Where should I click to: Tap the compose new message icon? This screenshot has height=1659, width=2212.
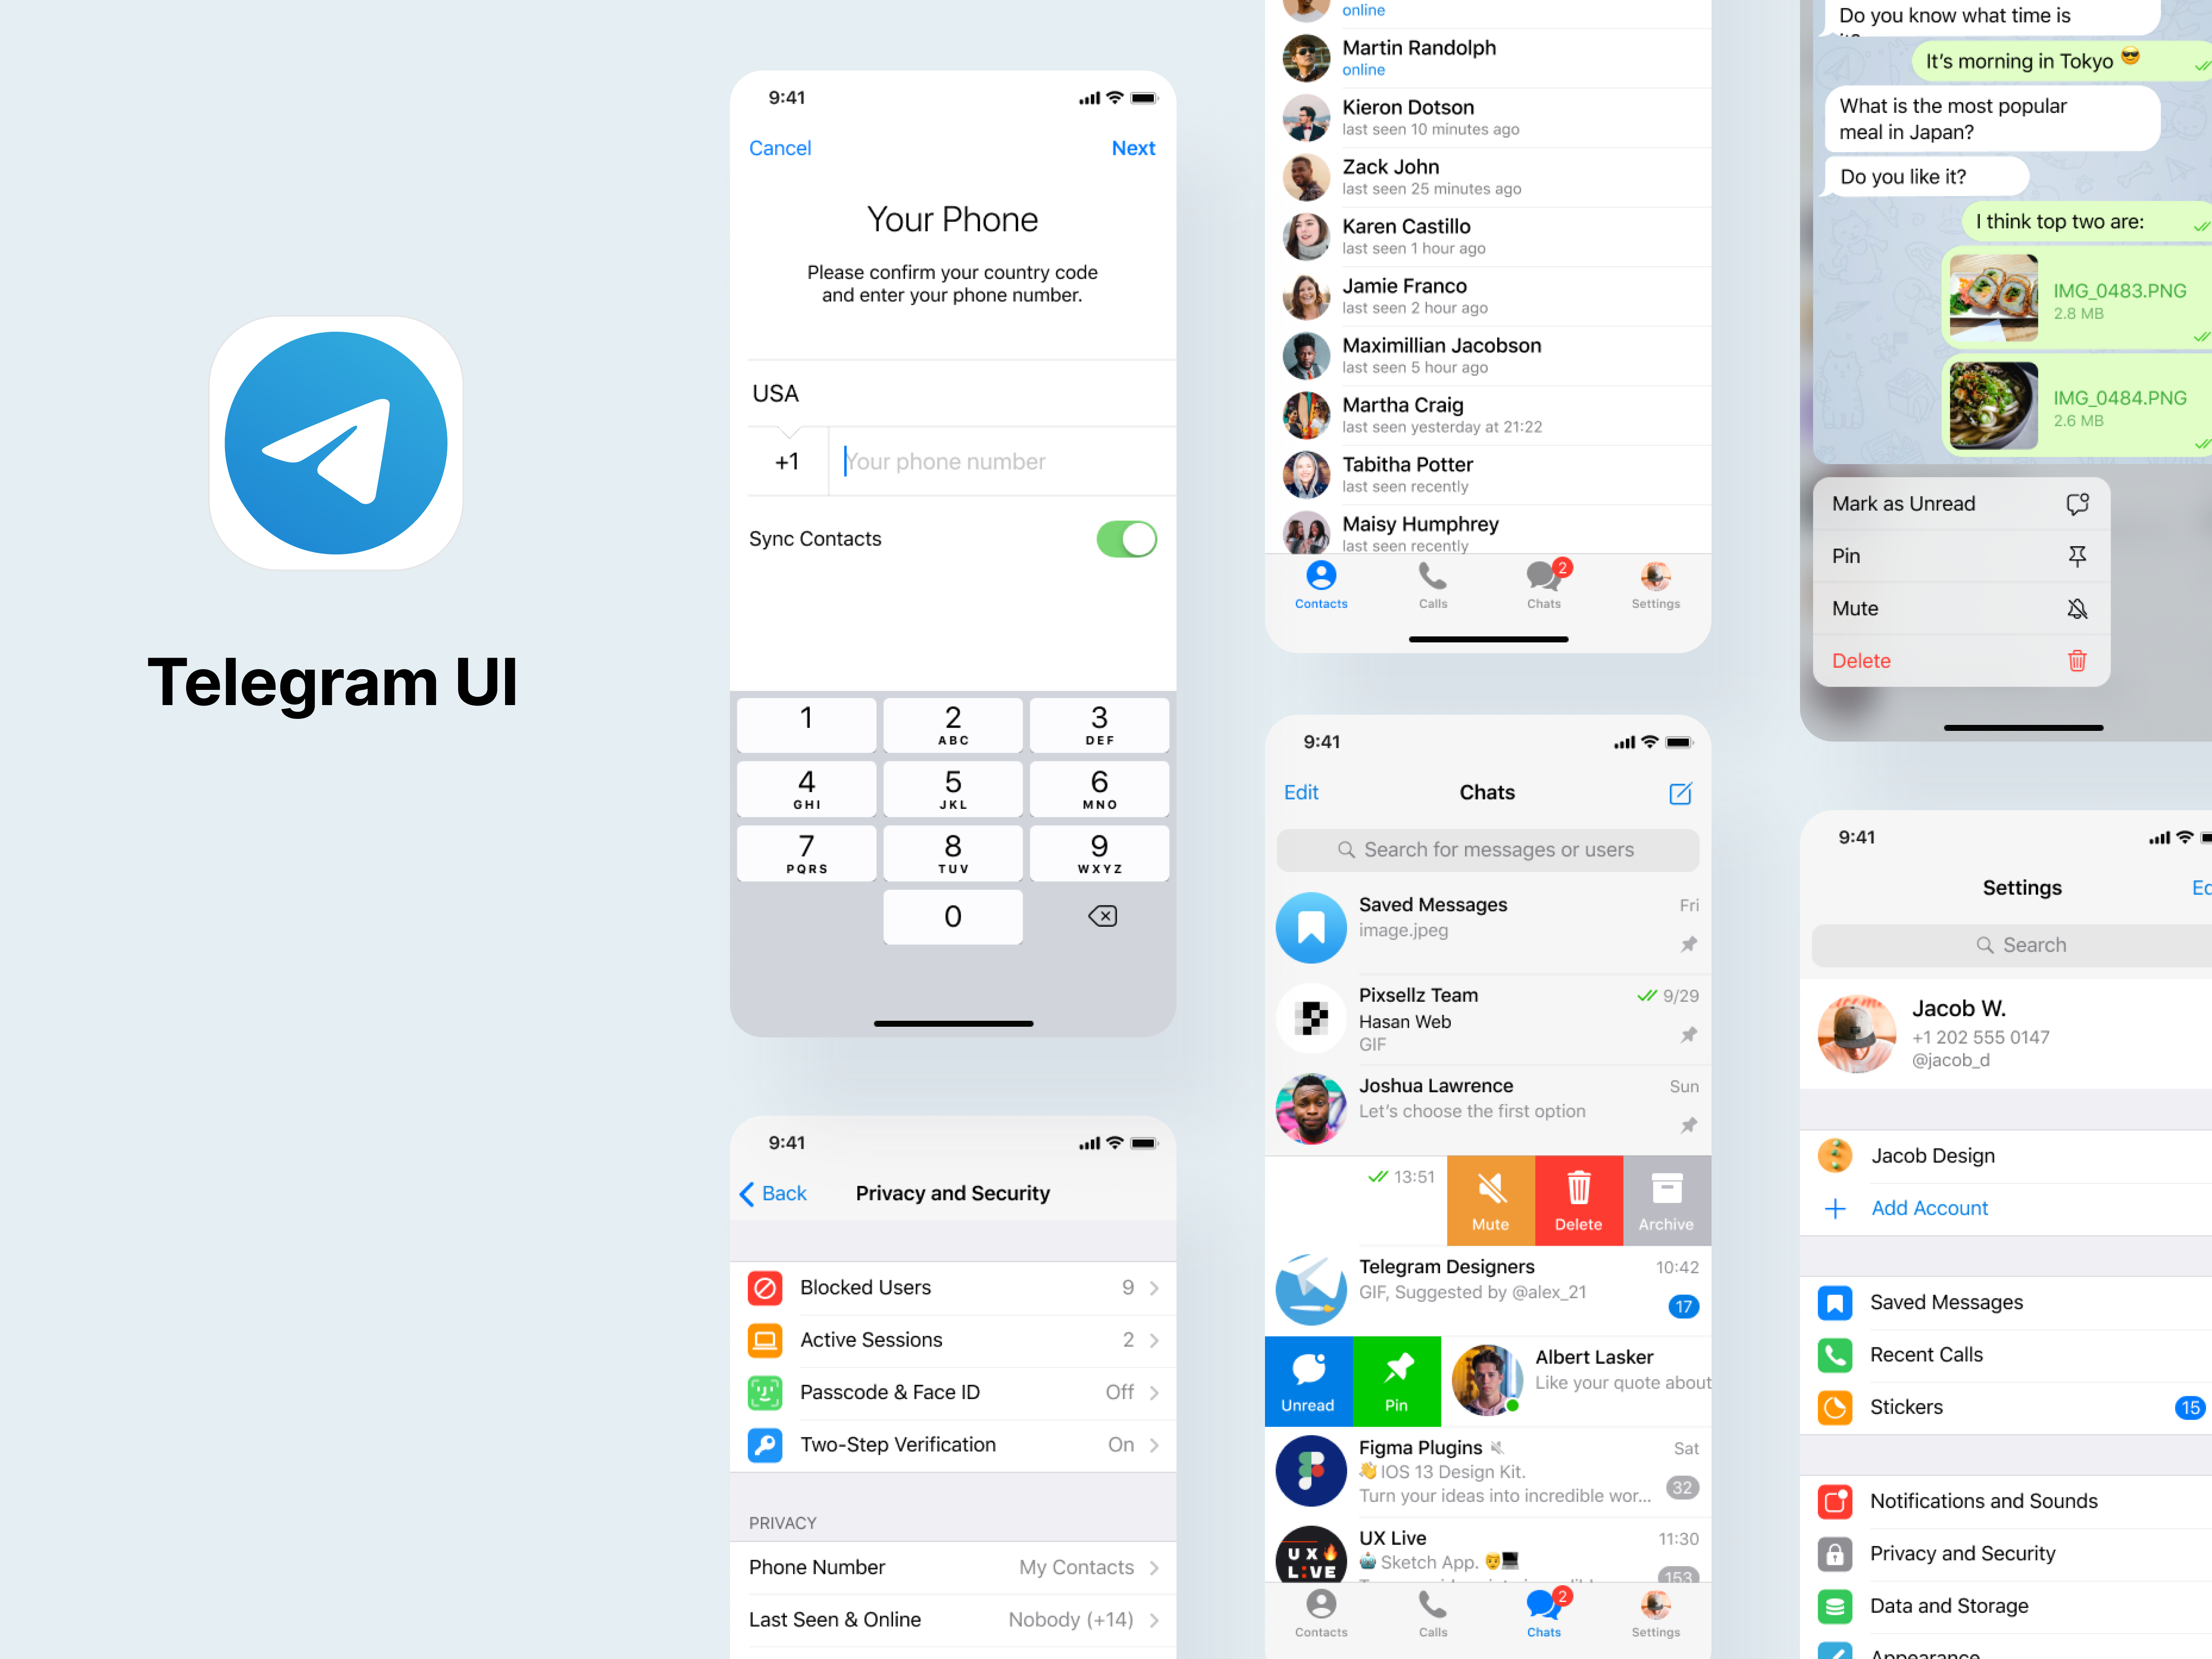coord(1676,793)
